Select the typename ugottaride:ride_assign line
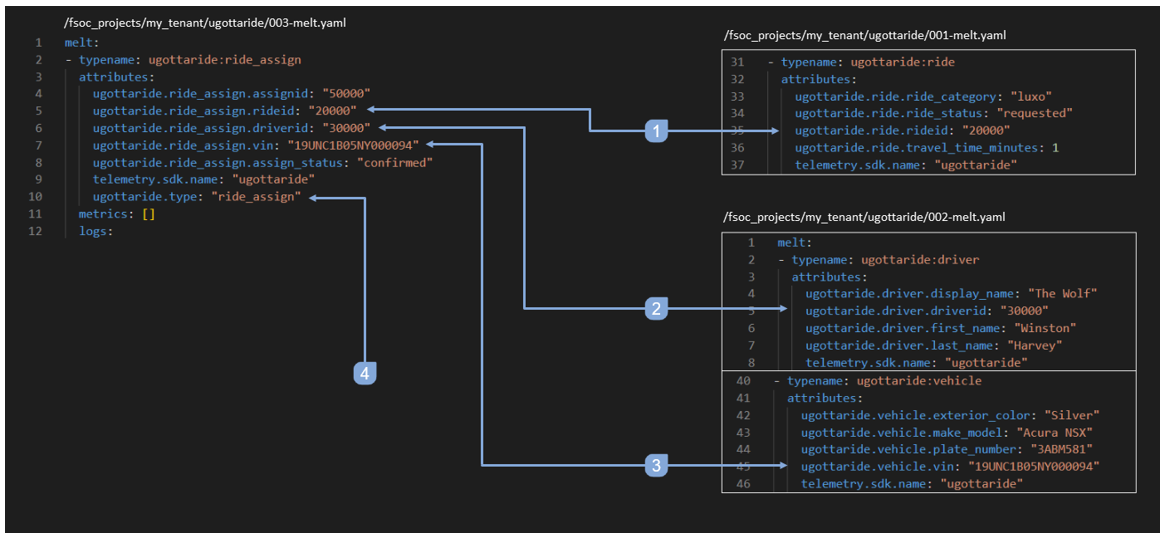Viewport: 1166px width, 537px height. tap(190, 59)
